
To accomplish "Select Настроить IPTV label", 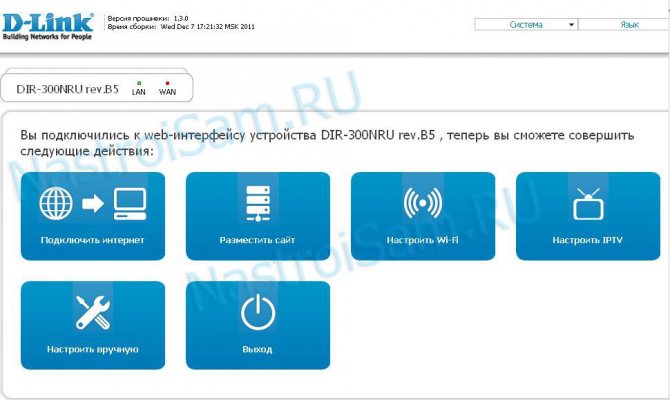I will coord(588,240).
